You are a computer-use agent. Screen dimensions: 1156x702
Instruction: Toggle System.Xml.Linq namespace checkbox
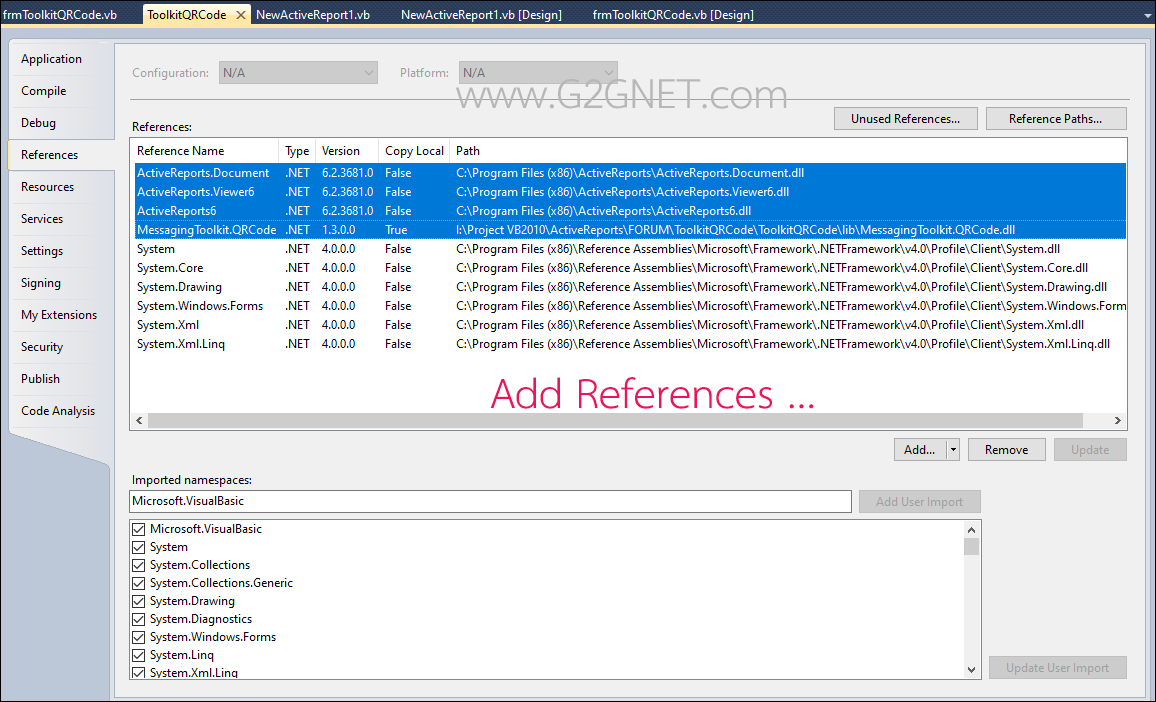pyautogui.click(x=138, y=673)
